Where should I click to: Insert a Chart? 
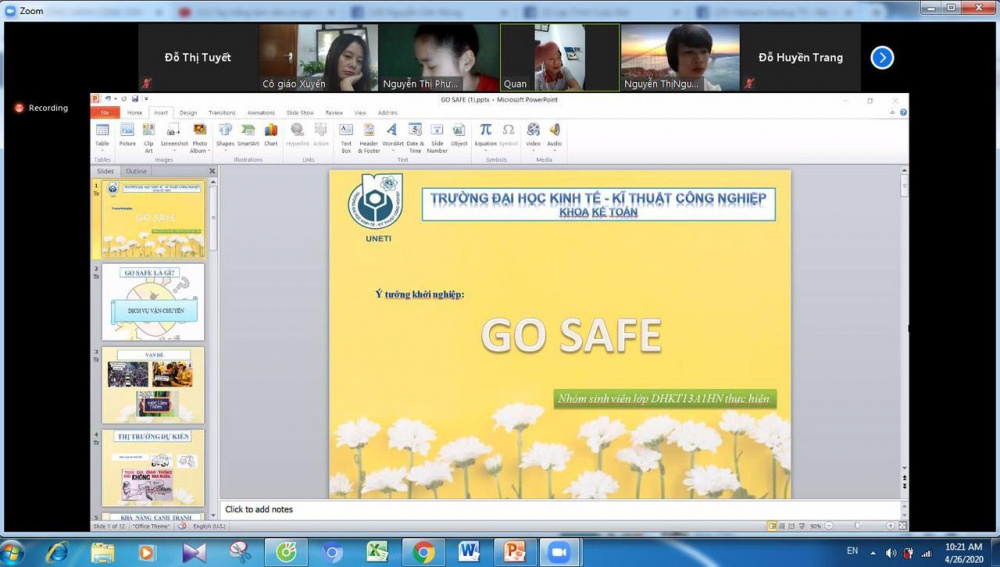(x=271, y=135)
